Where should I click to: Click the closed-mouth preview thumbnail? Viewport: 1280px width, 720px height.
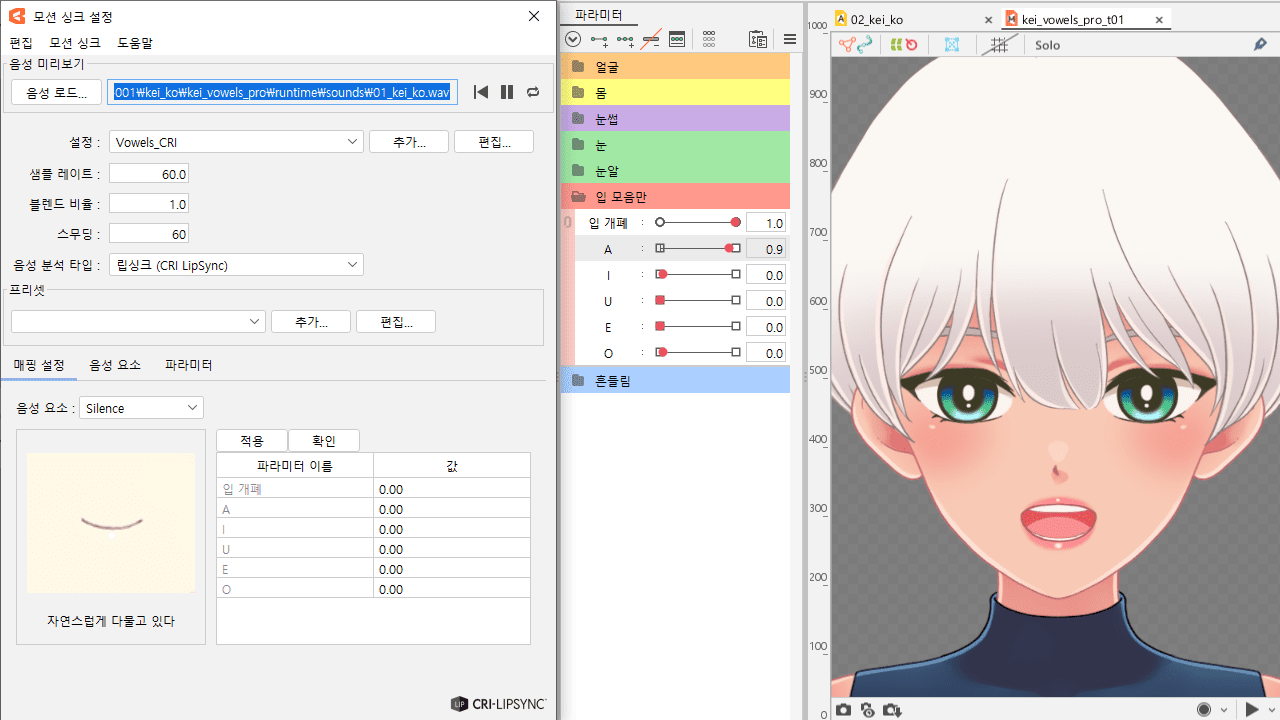point(111,523)
